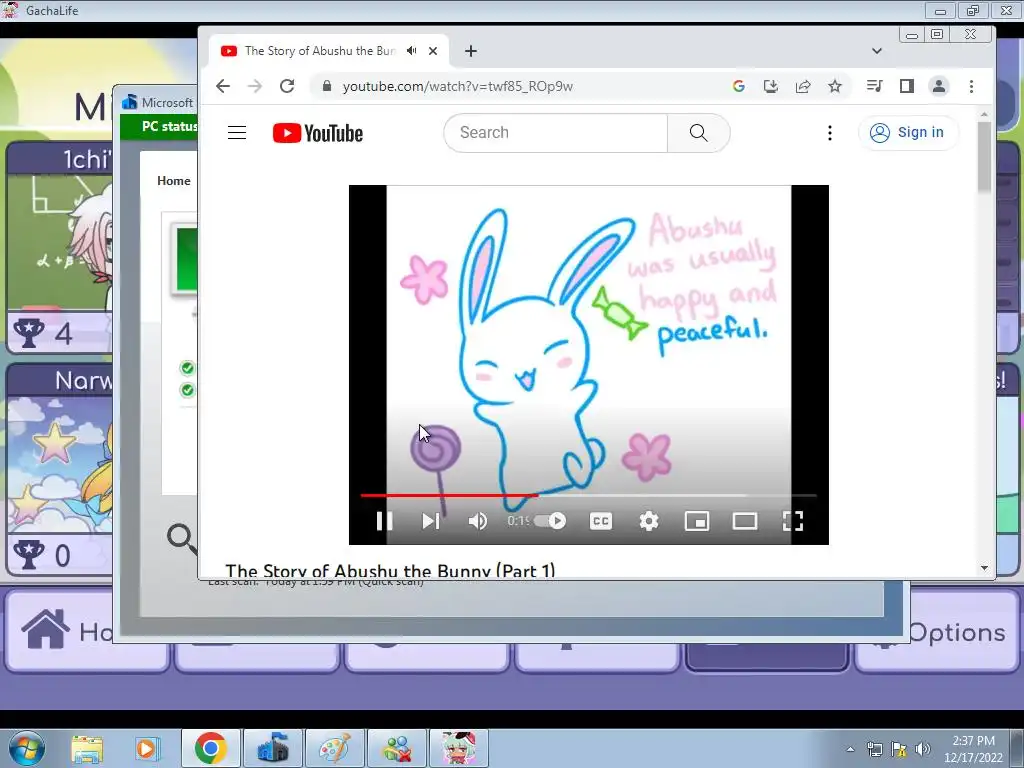Open Chrome three-dot menu
This screenshot has width=1024, height=768.
[x=971, y=86]
